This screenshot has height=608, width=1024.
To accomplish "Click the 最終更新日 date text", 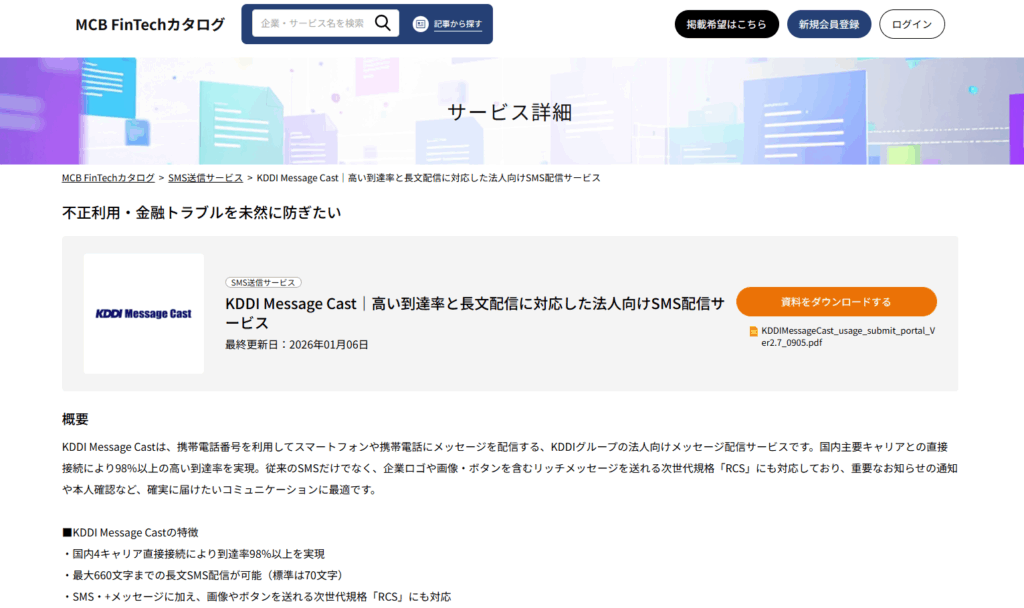I will [297, 345].
